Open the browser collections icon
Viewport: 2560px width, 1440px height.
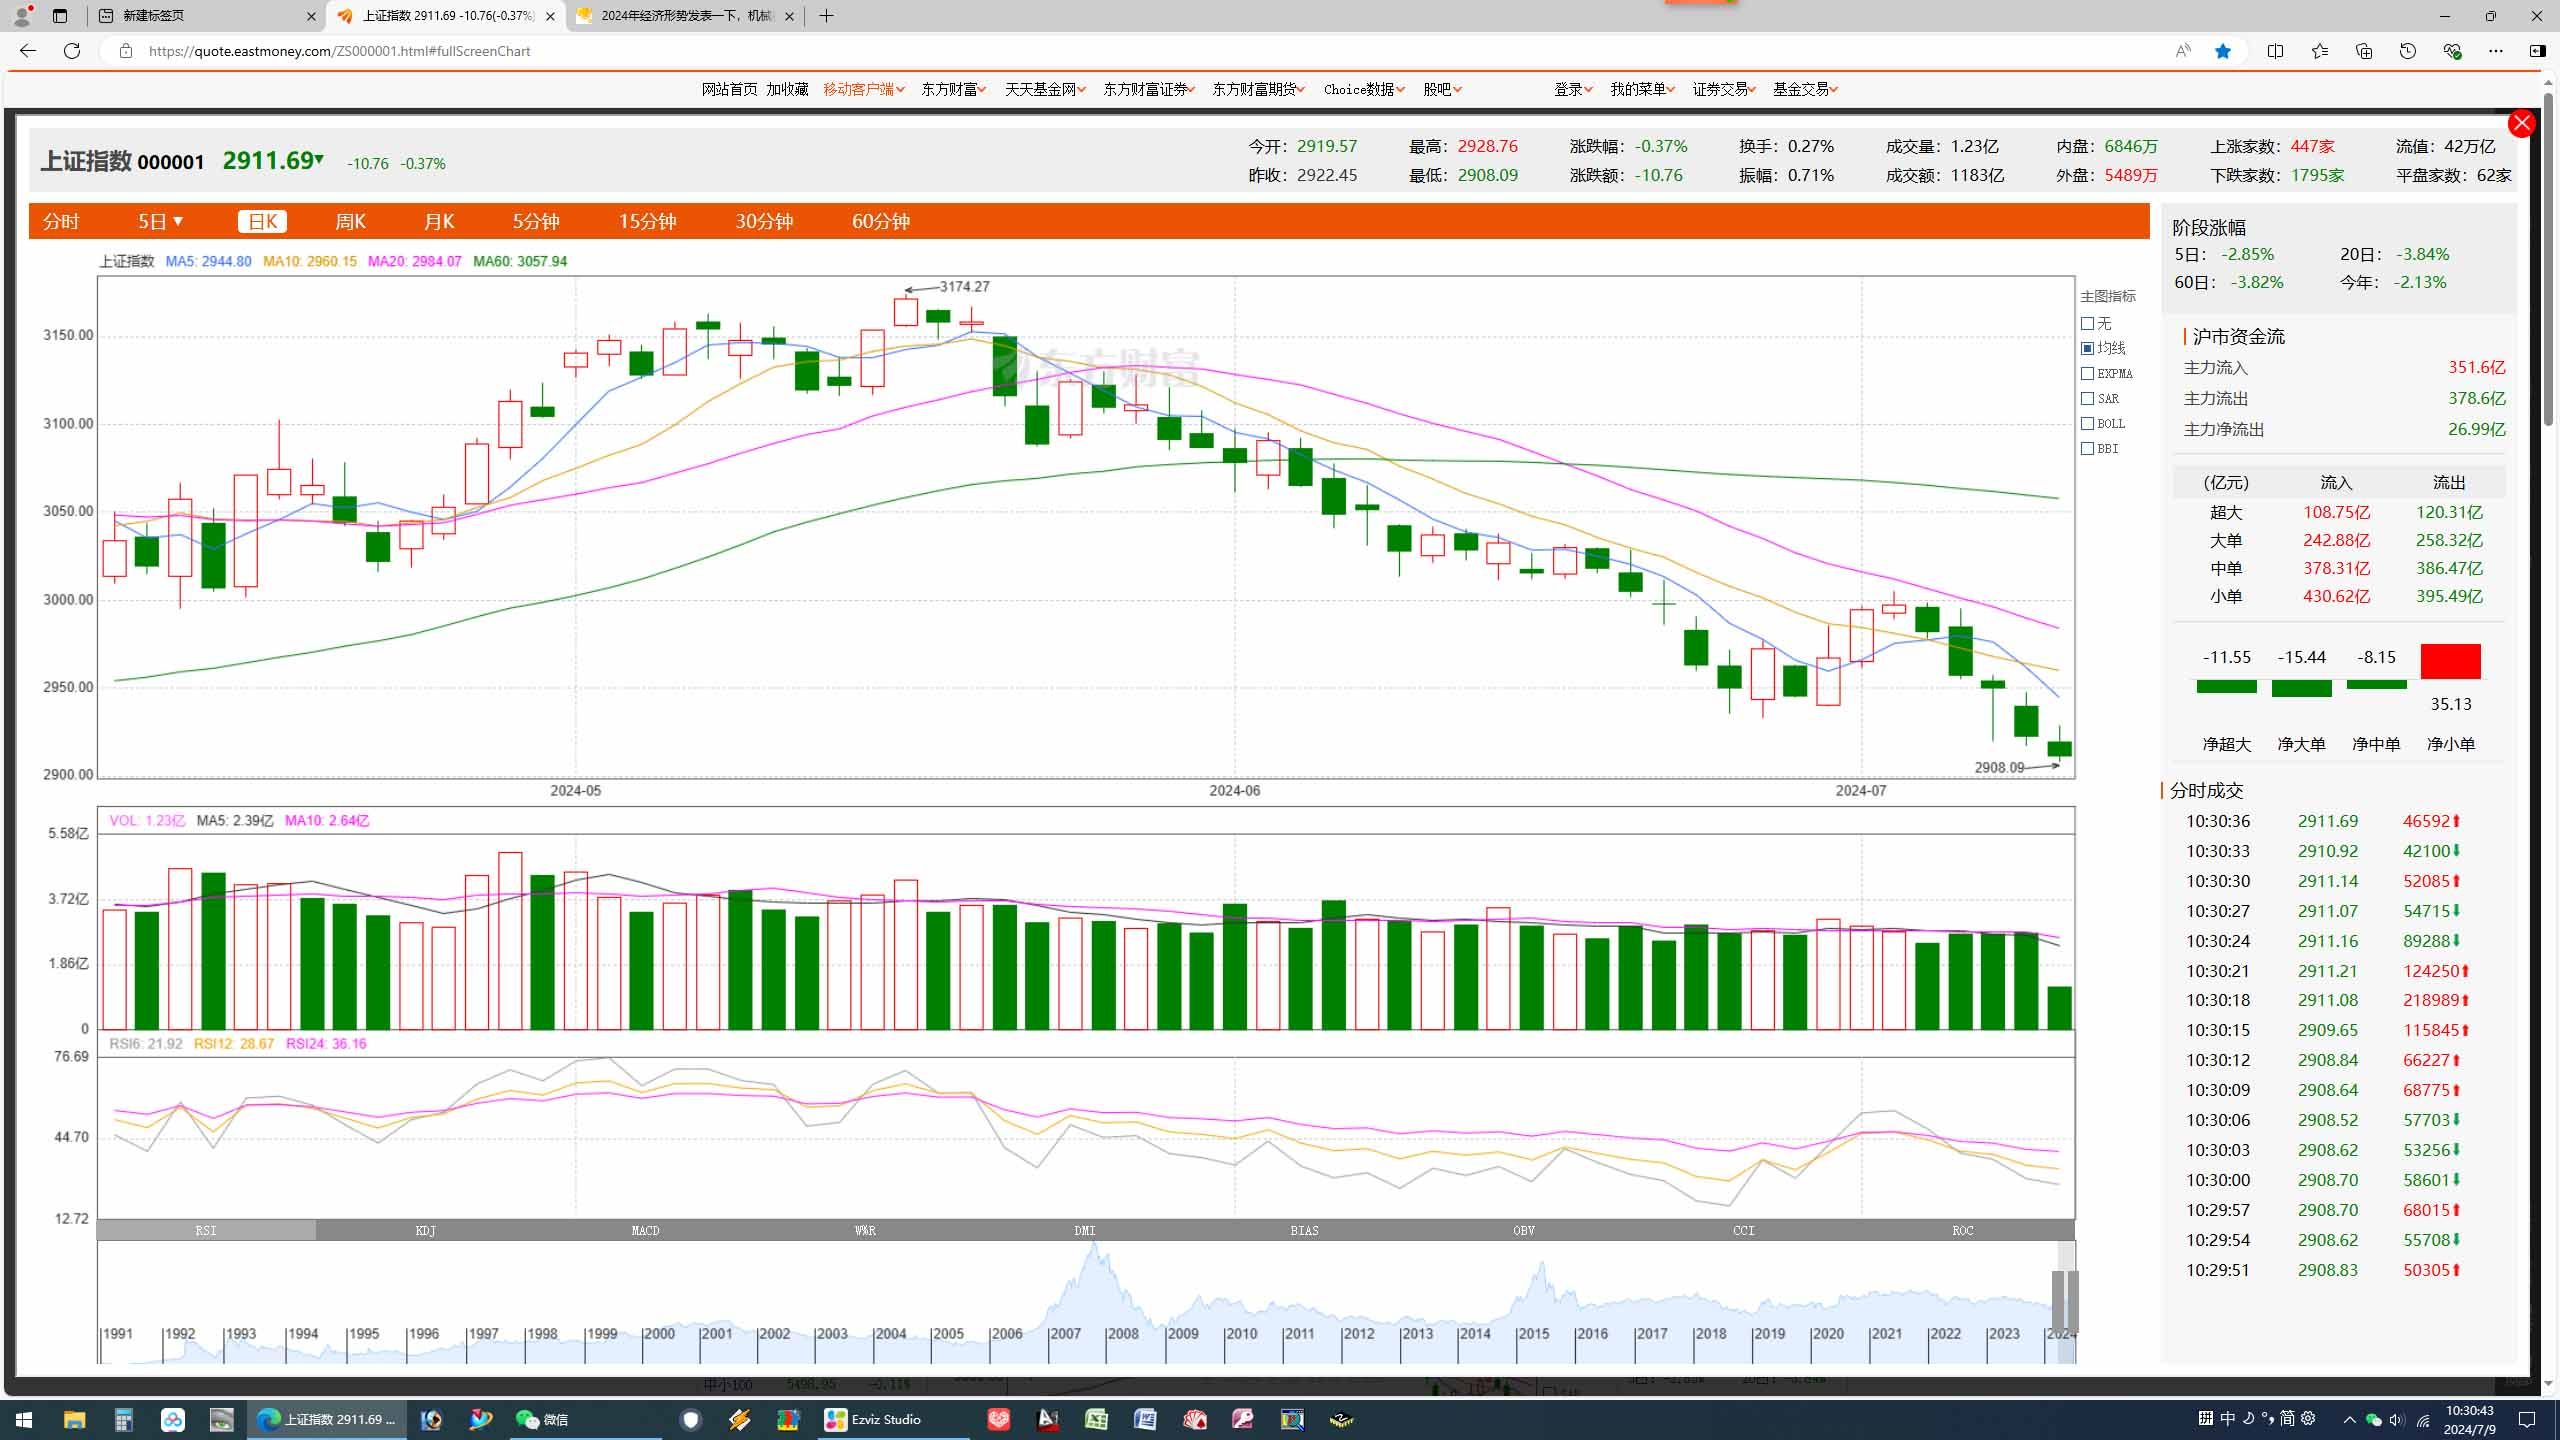(2363, 51)
